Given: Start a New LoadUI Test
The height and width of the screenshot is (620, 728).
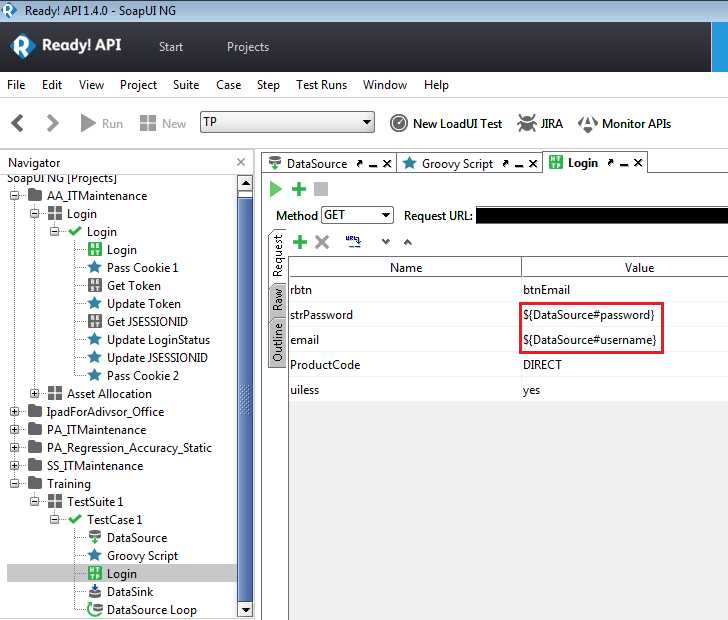Looking at the screenshot, I should pos(446,124).
